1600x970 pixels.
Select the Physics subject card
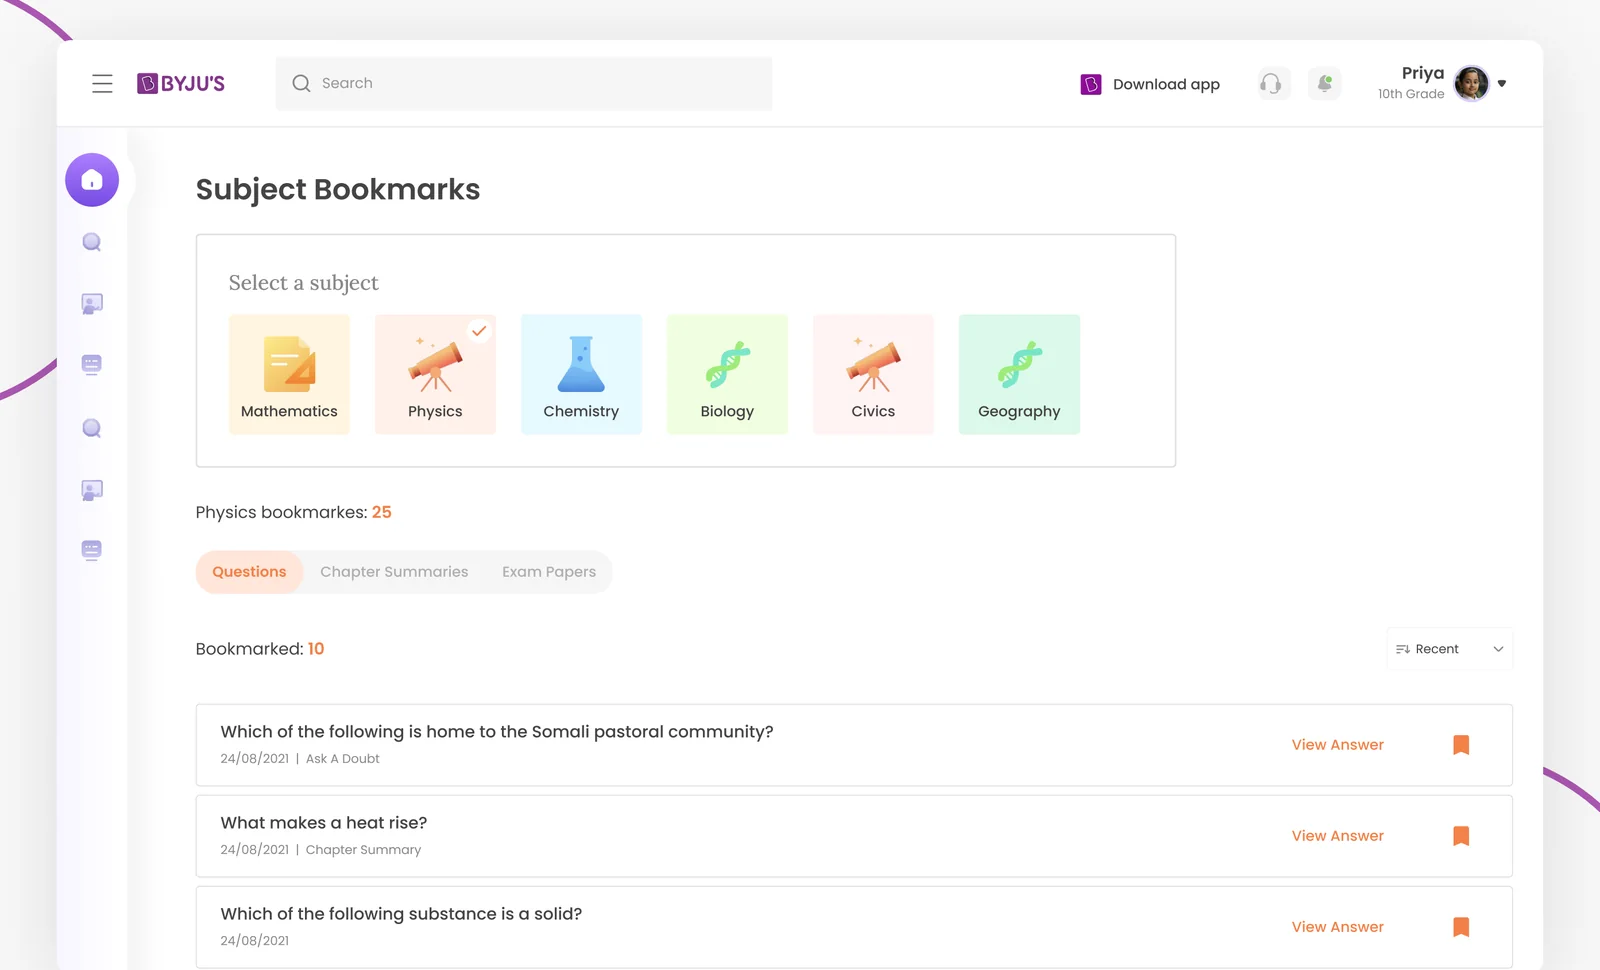(x=435, y=374)
